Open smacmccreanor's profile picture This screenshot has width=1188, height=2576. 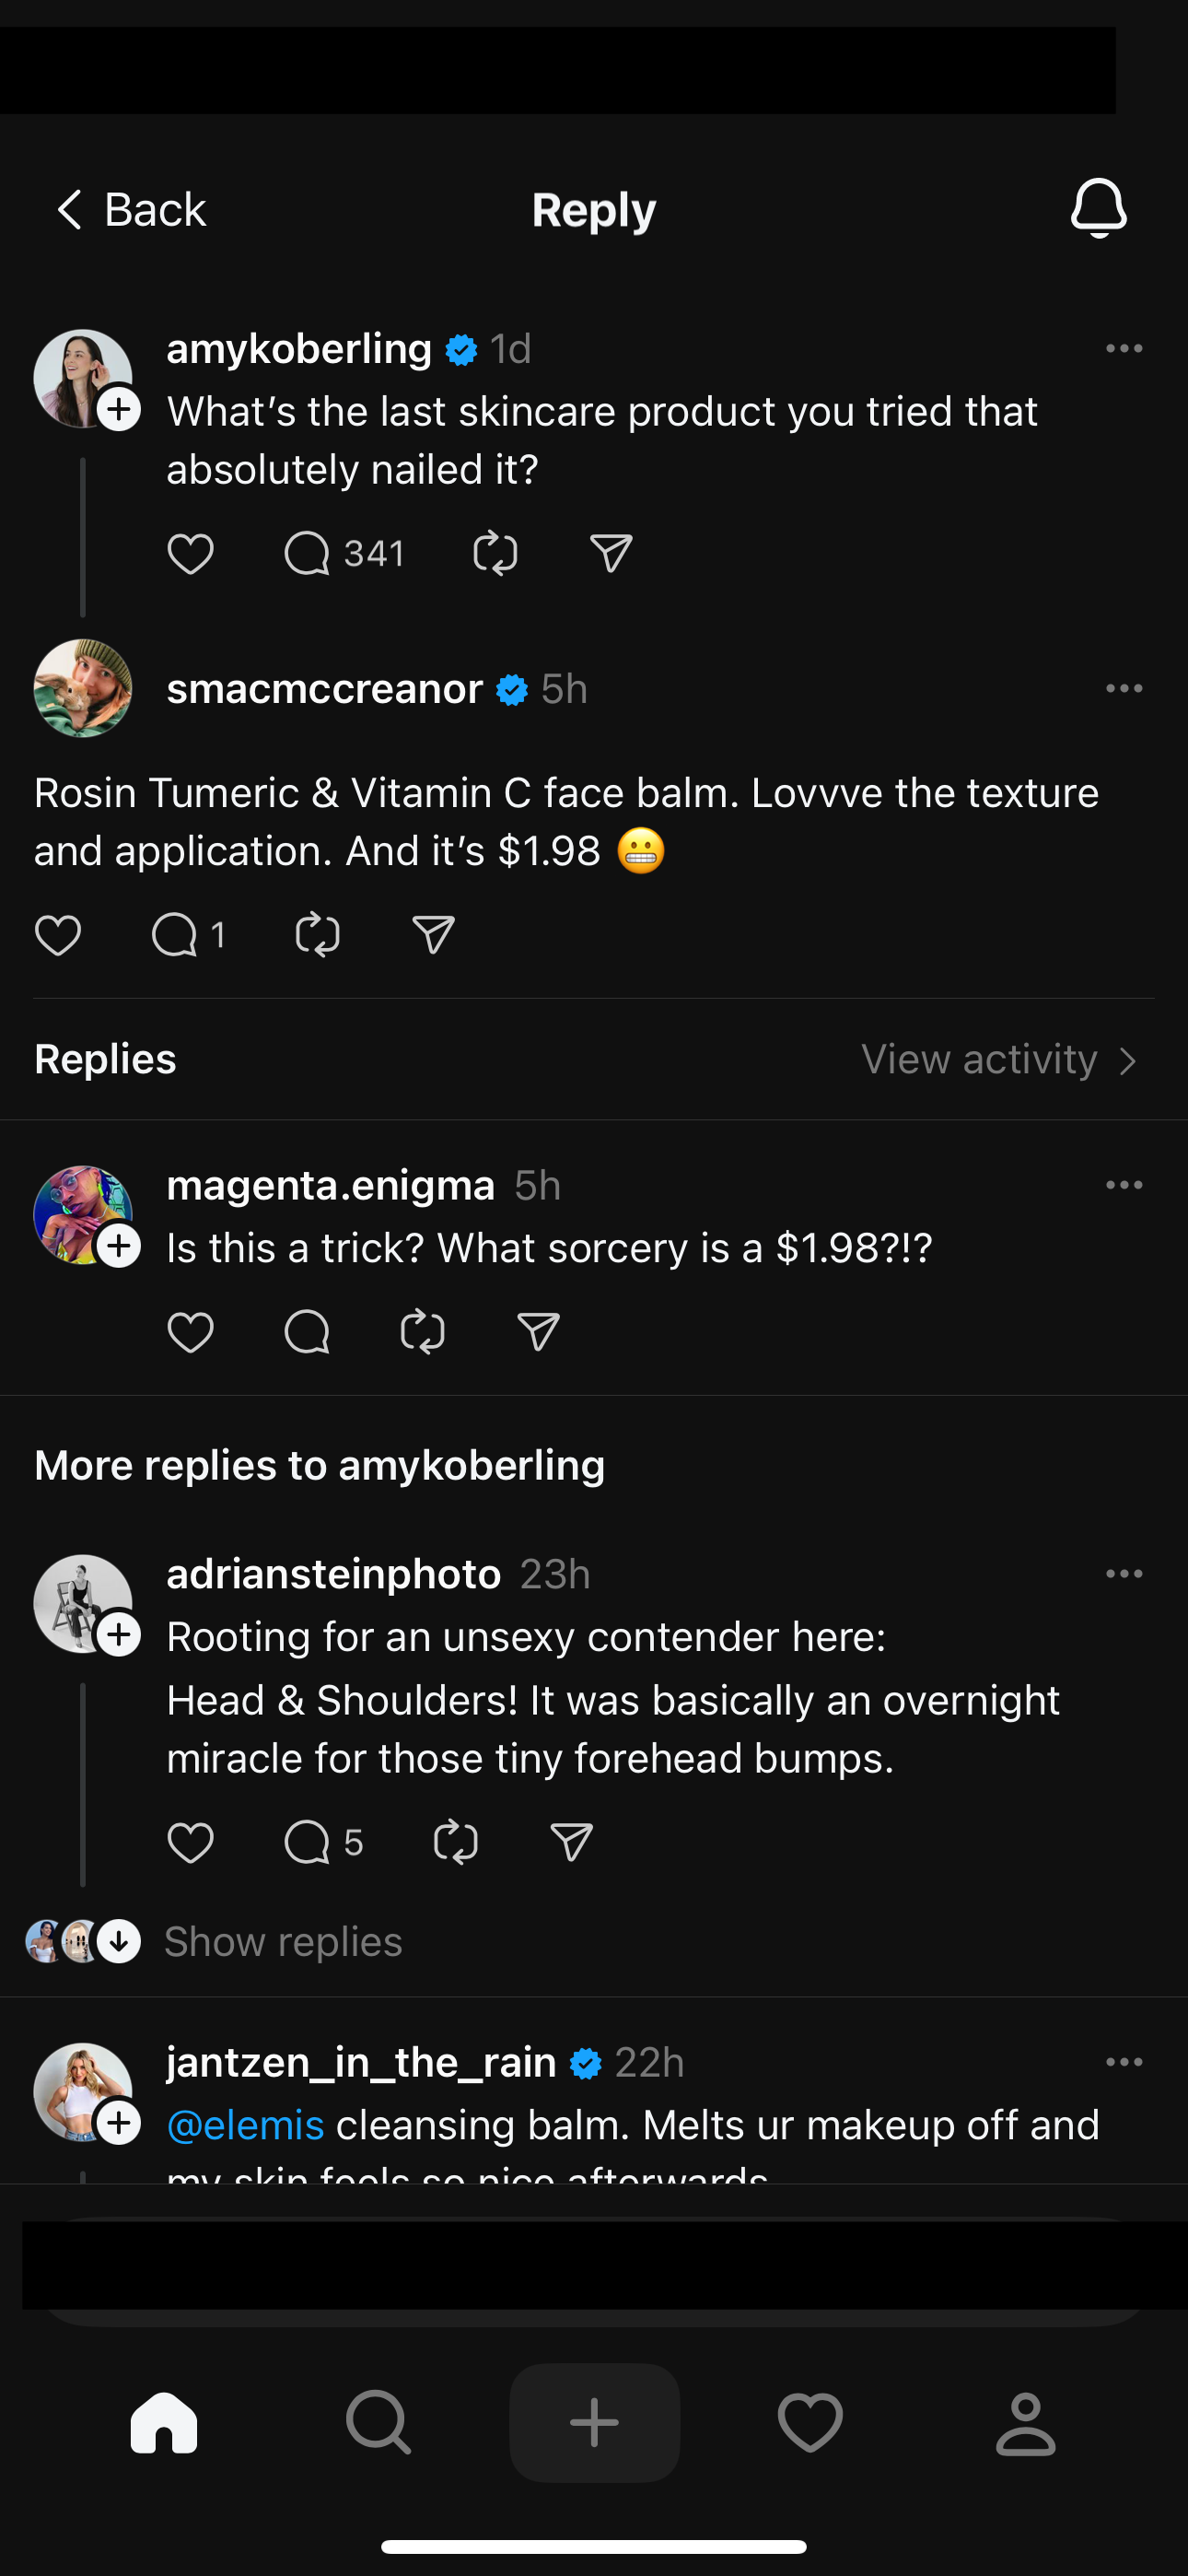[x=83, y=688]
